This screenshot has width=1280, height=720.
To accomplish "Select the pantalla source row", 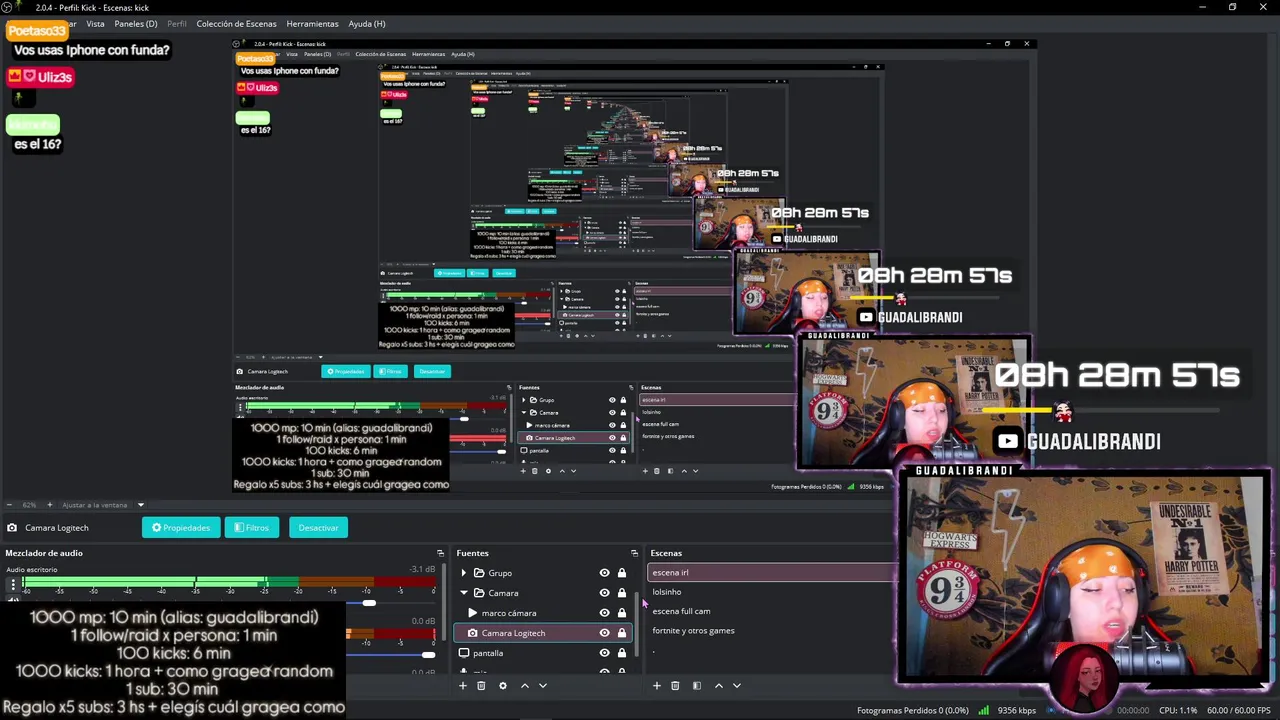I will (544, 653).
